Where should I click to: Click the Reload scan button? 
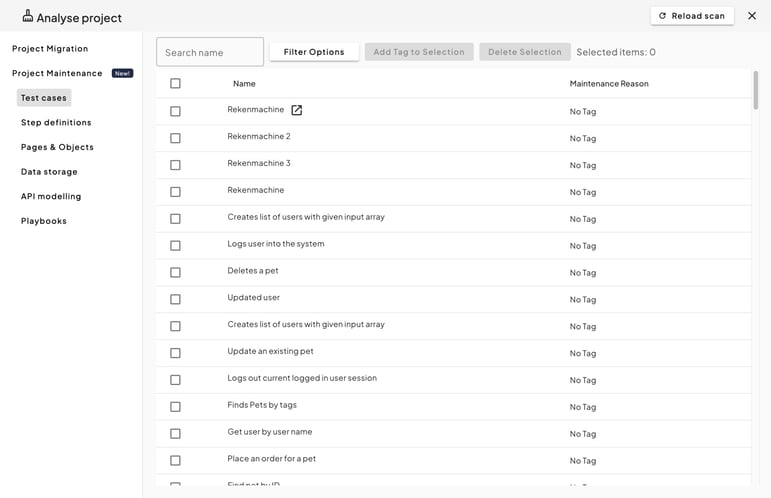pyautogui.click(x=692, y=16)
